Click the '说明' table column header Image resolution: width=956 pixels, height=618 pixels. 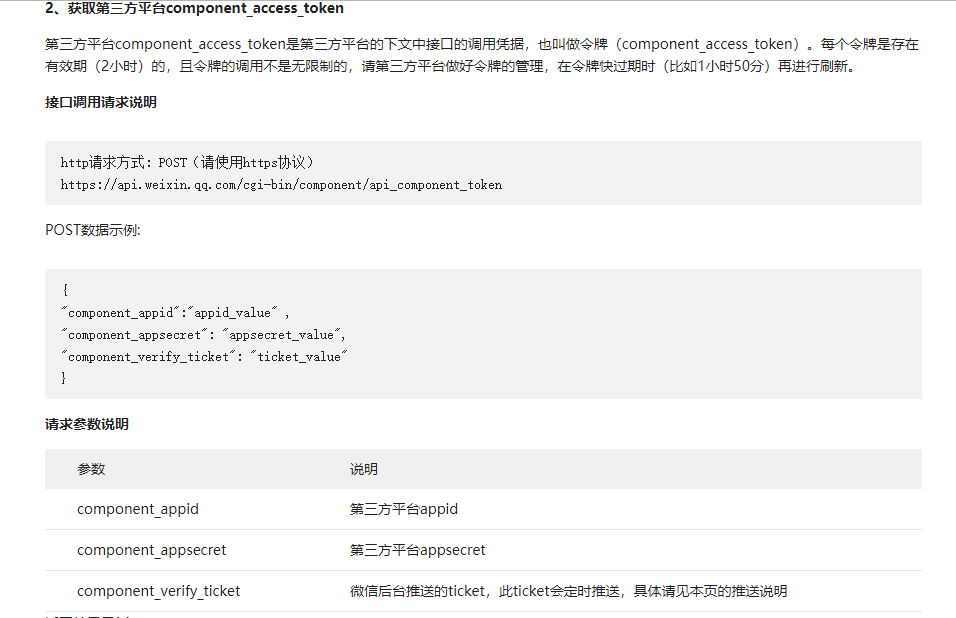363,469
